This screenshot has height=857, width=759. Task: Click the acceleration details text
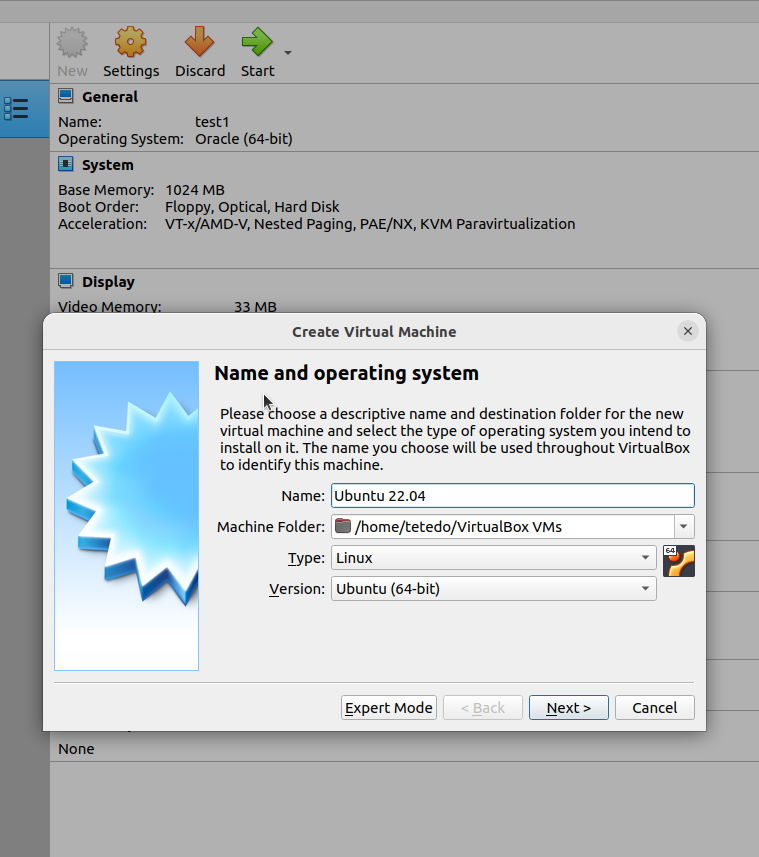pyautogui.click(x=370, y=224)
